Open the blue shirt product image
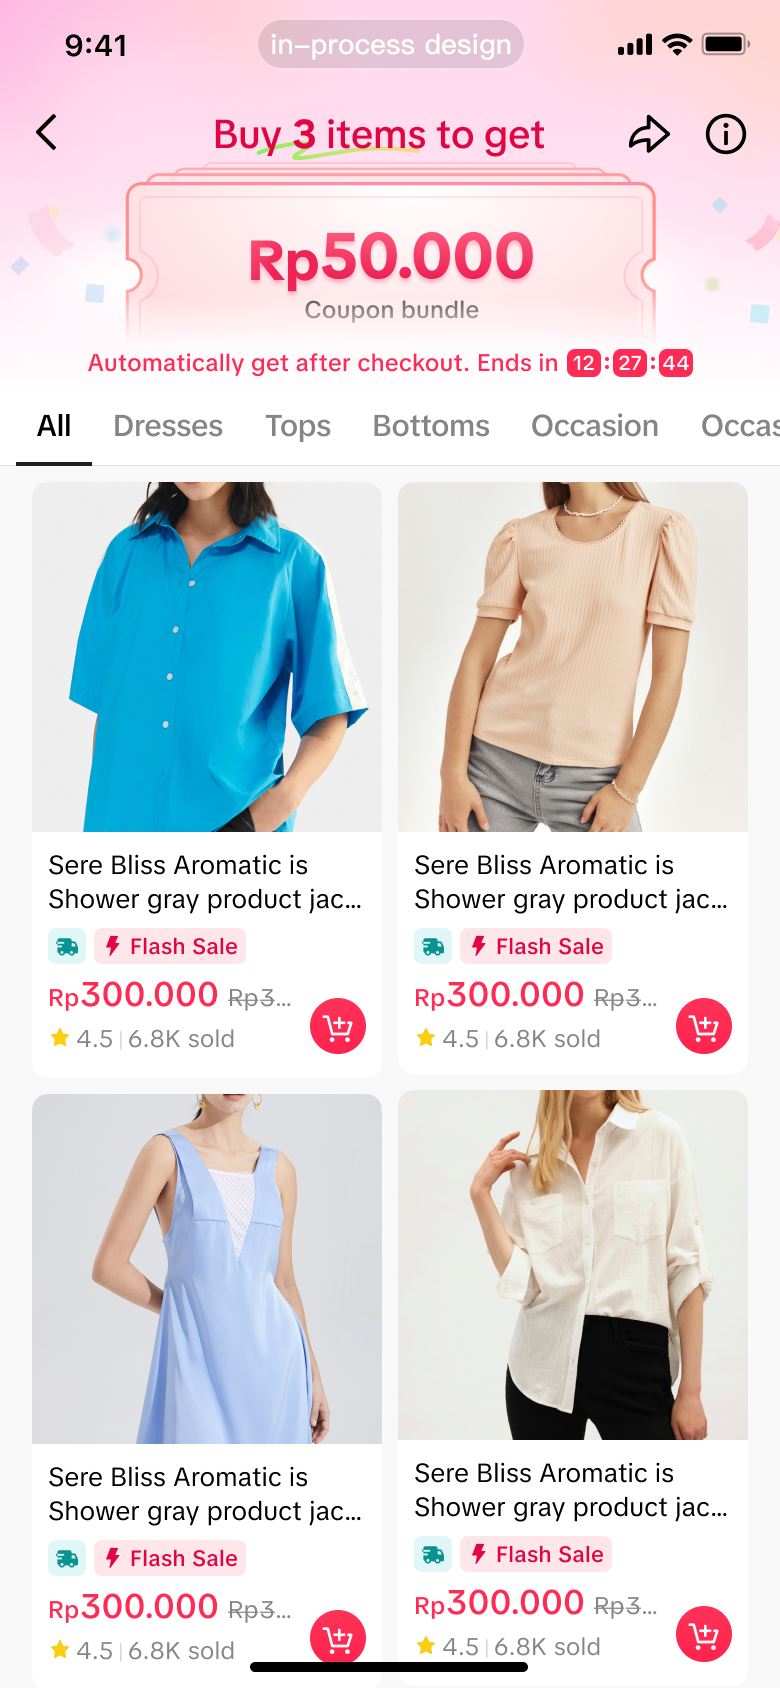The width and height of the screenshot is (780, 1688). [207, 657]
